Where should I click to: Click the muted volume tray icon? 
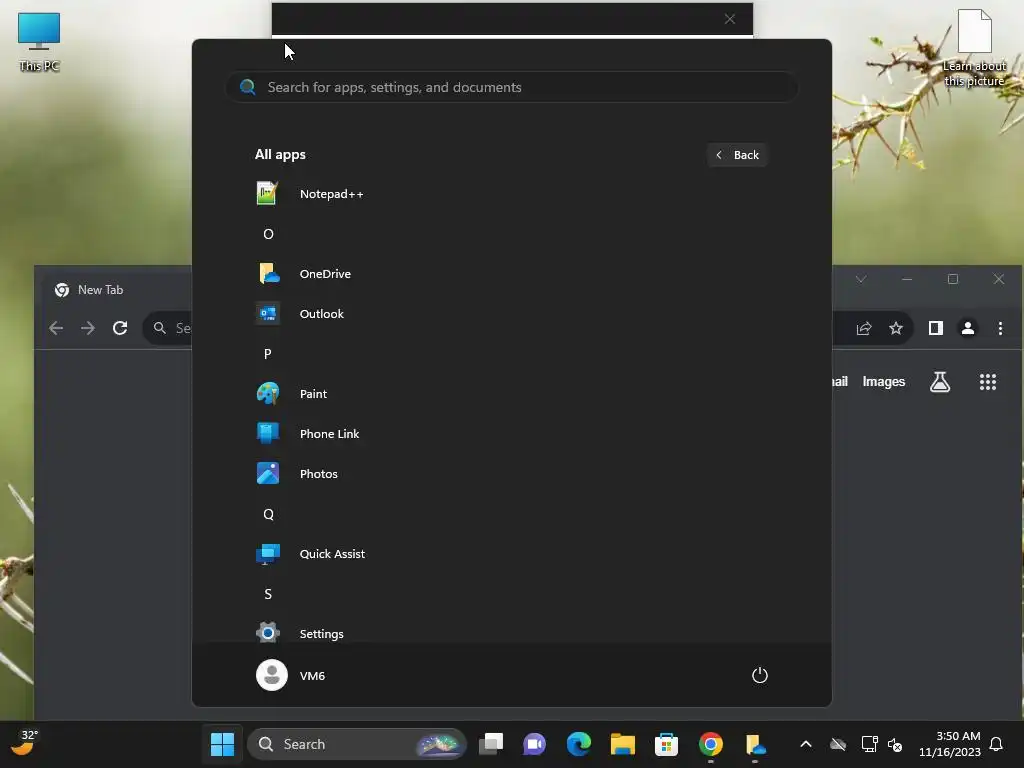click(x=895, y=744)
